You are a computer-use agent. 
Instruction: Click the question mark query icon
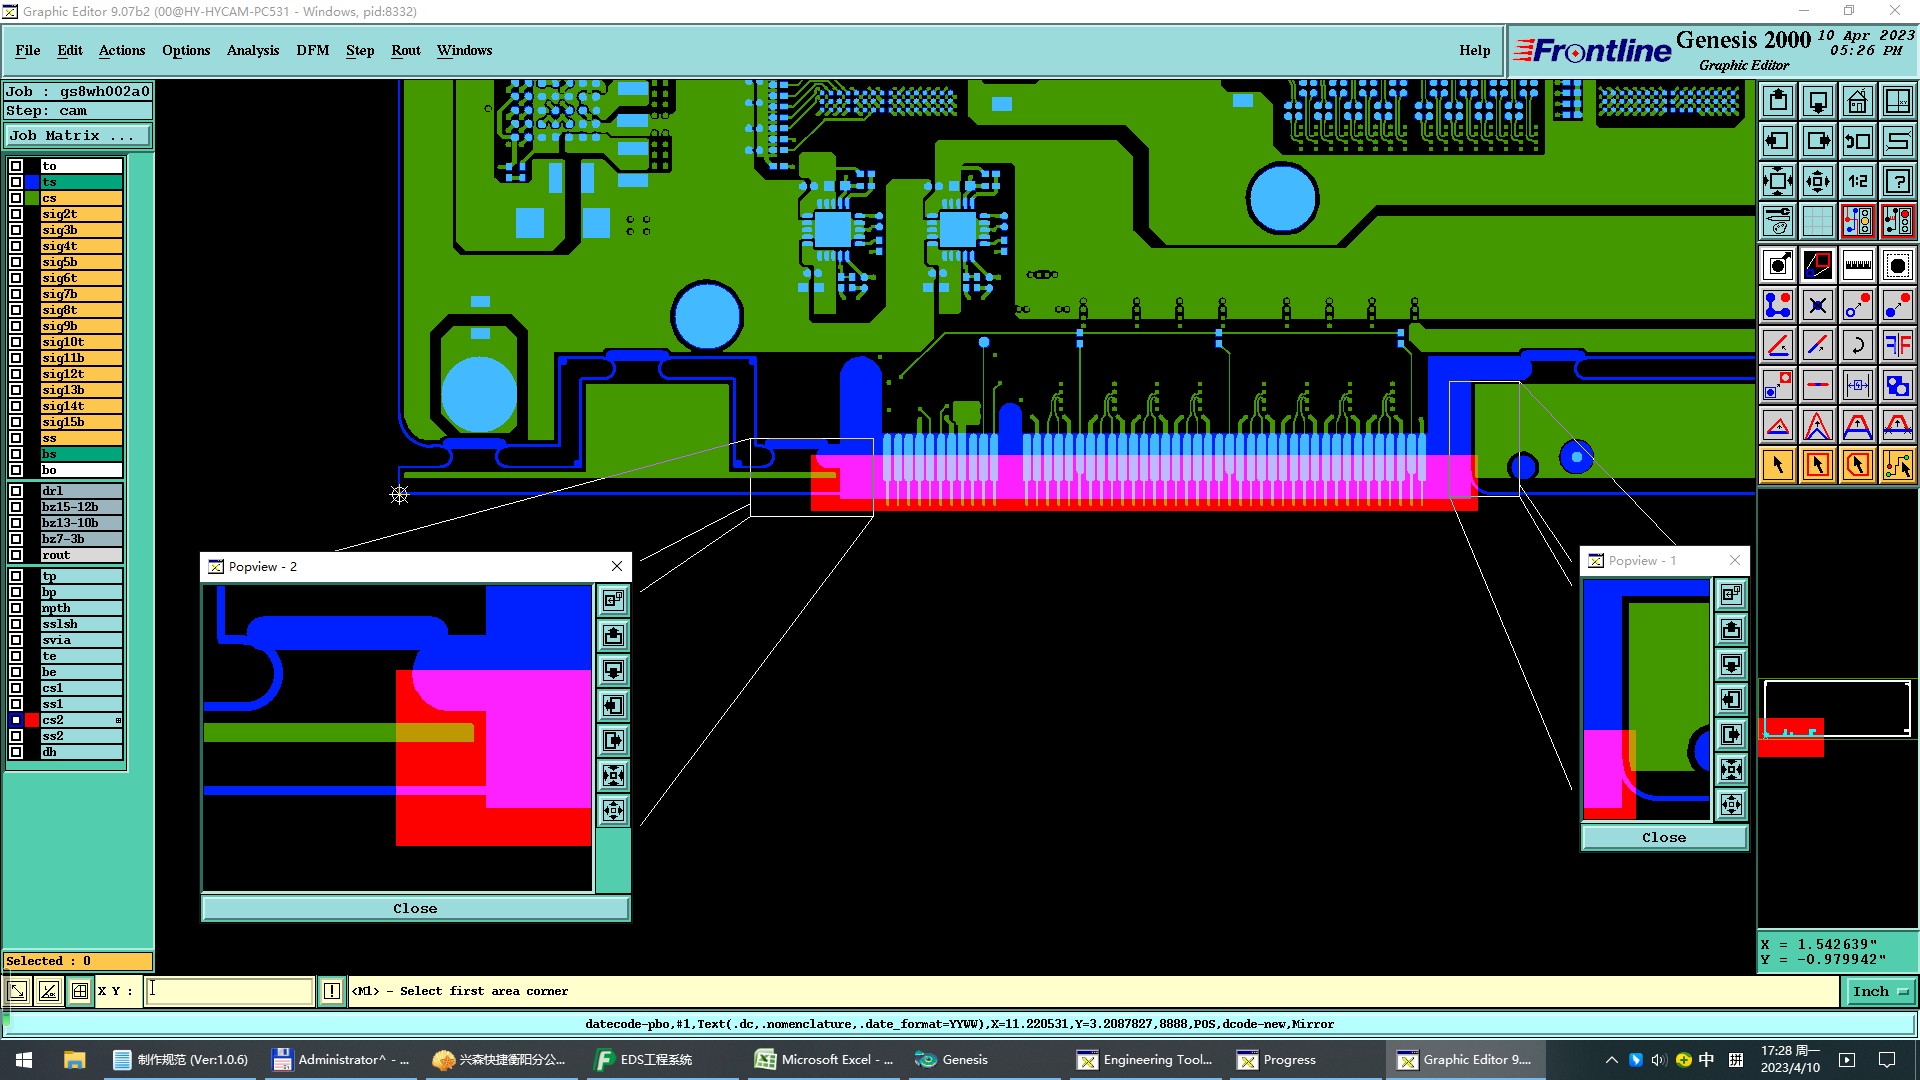click(1898, 181)
